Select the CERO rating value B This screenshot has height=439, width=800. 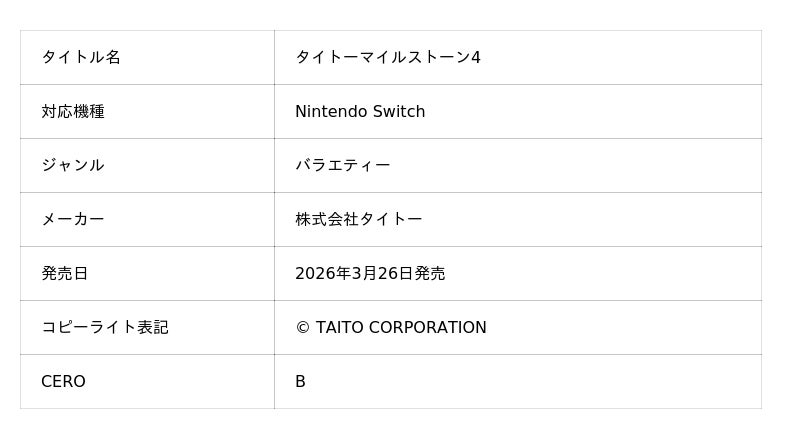300,382
